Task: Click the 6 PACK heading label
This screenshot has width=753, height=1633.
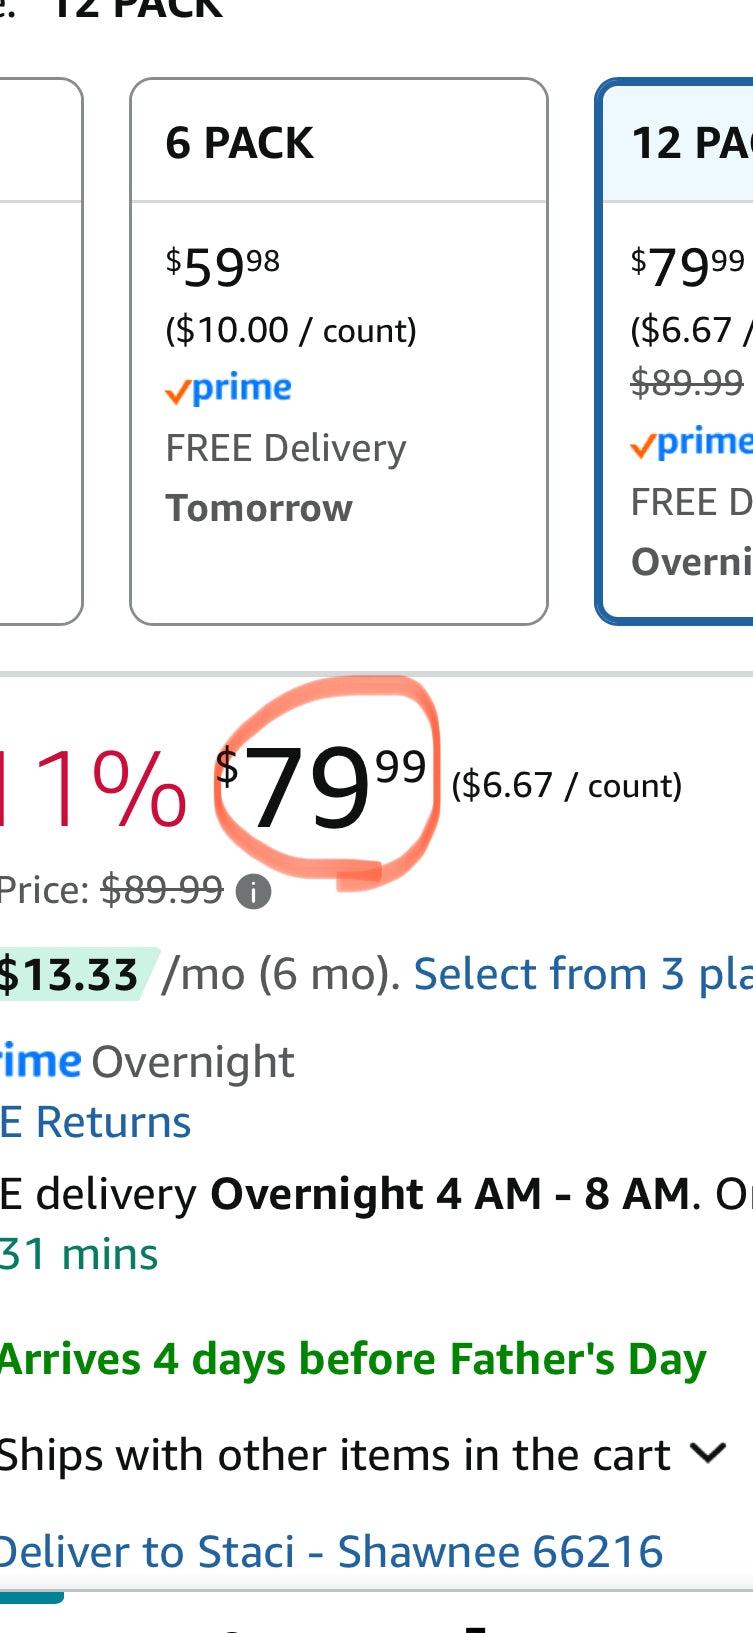Action: (x=240, y=143)
